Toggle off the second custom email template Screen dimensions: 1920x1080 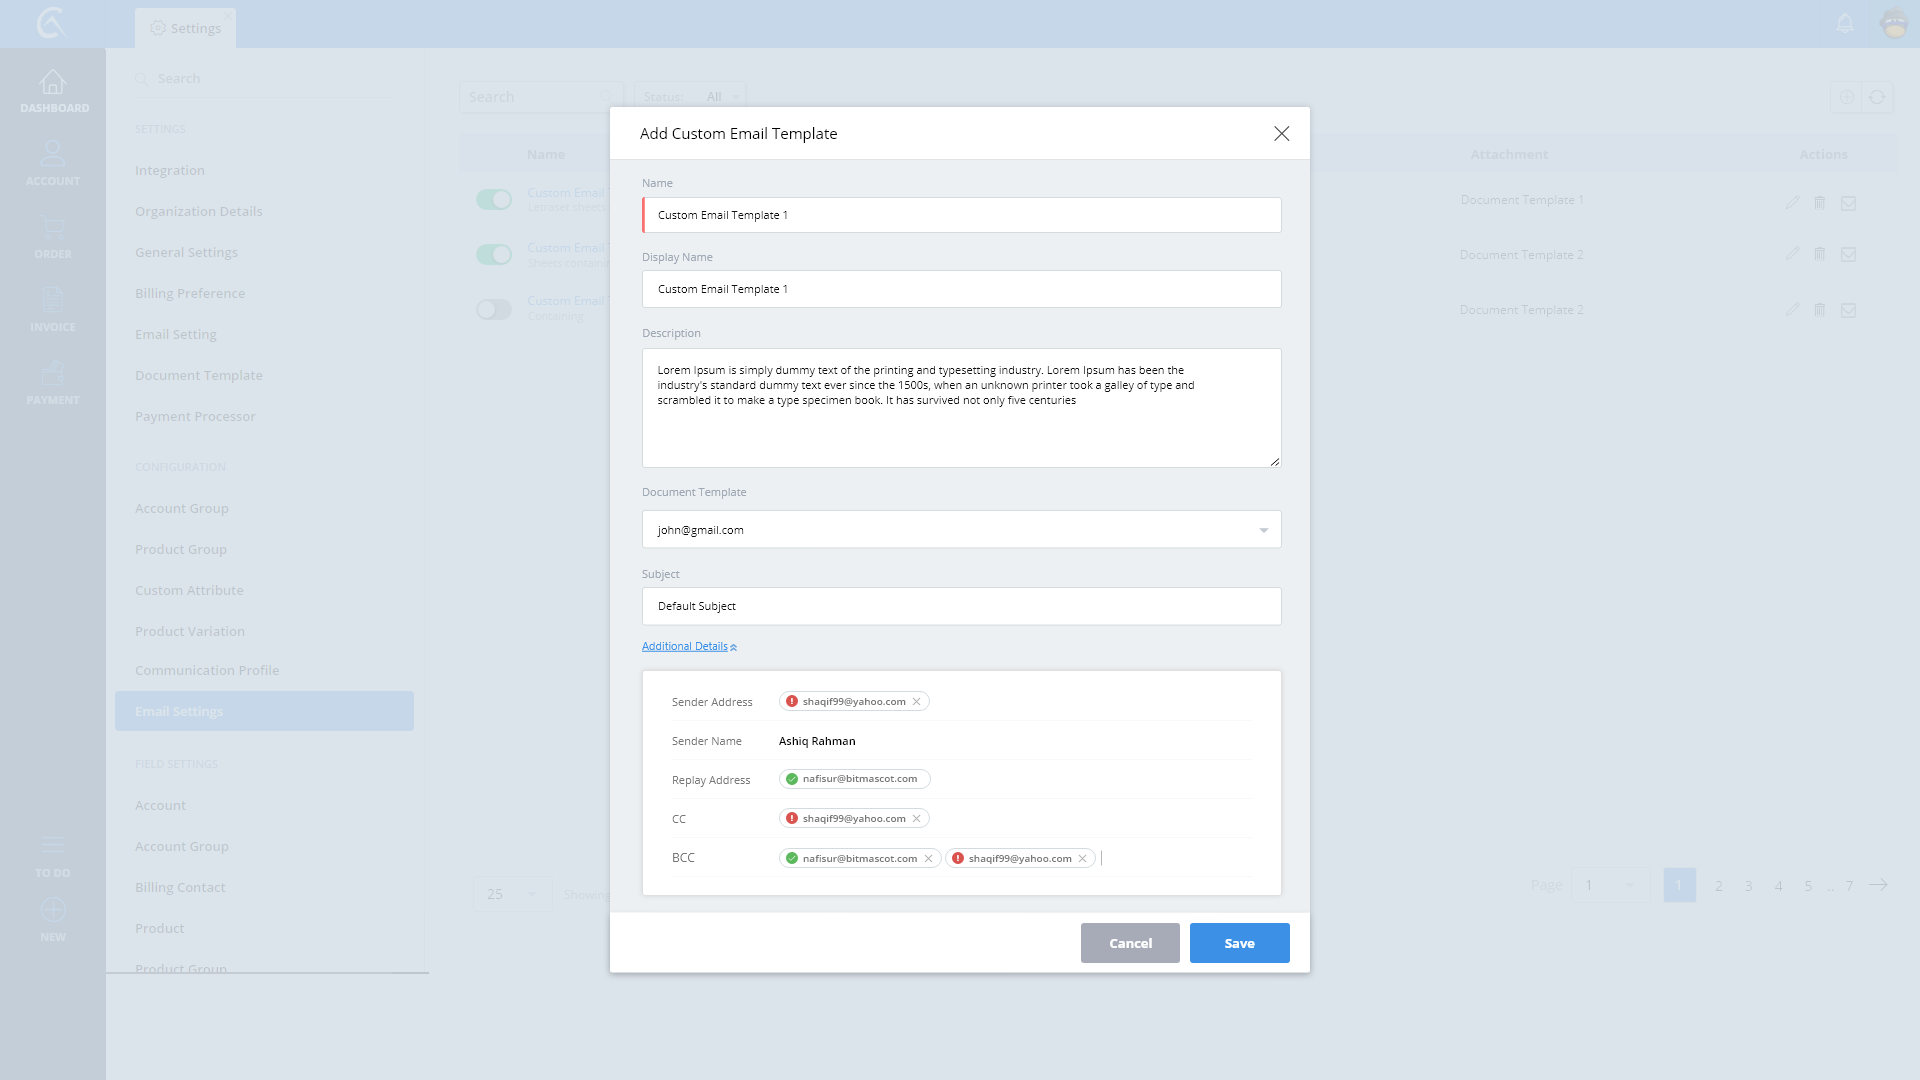click(494, 255)
